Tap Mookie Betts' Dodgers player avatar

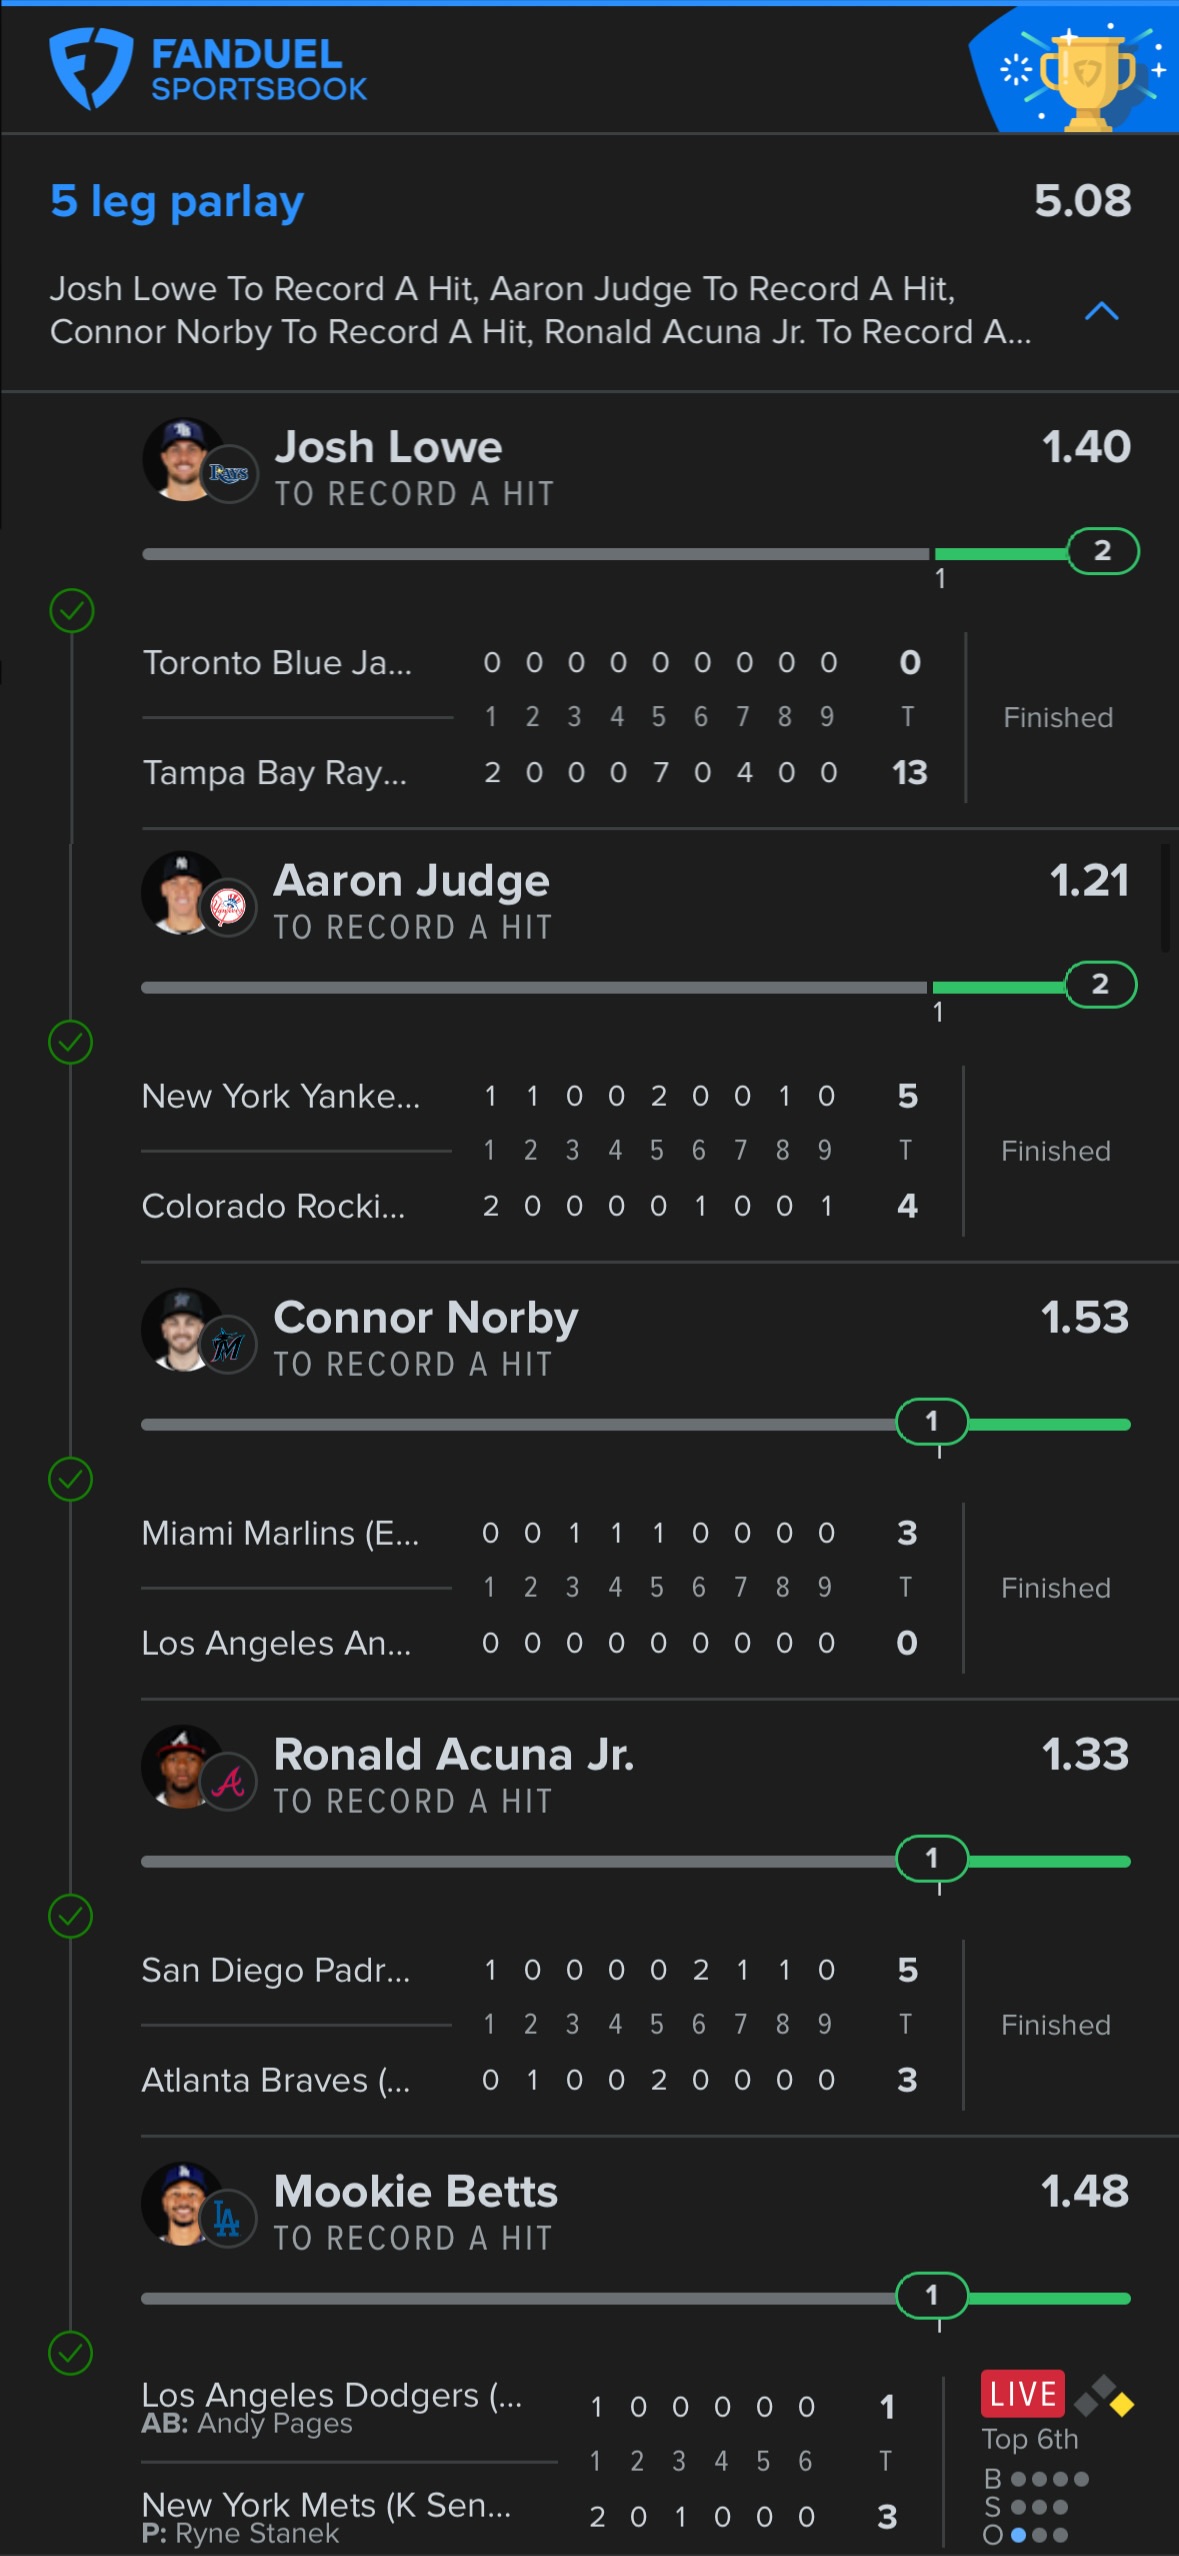tap(199, 2204)
